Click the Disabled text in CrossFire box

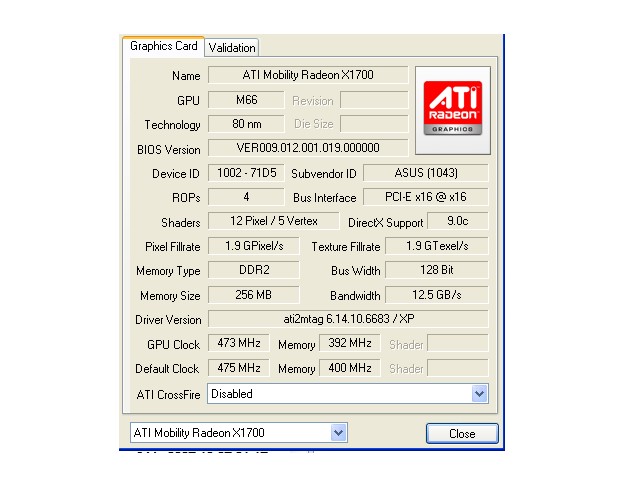232,394
